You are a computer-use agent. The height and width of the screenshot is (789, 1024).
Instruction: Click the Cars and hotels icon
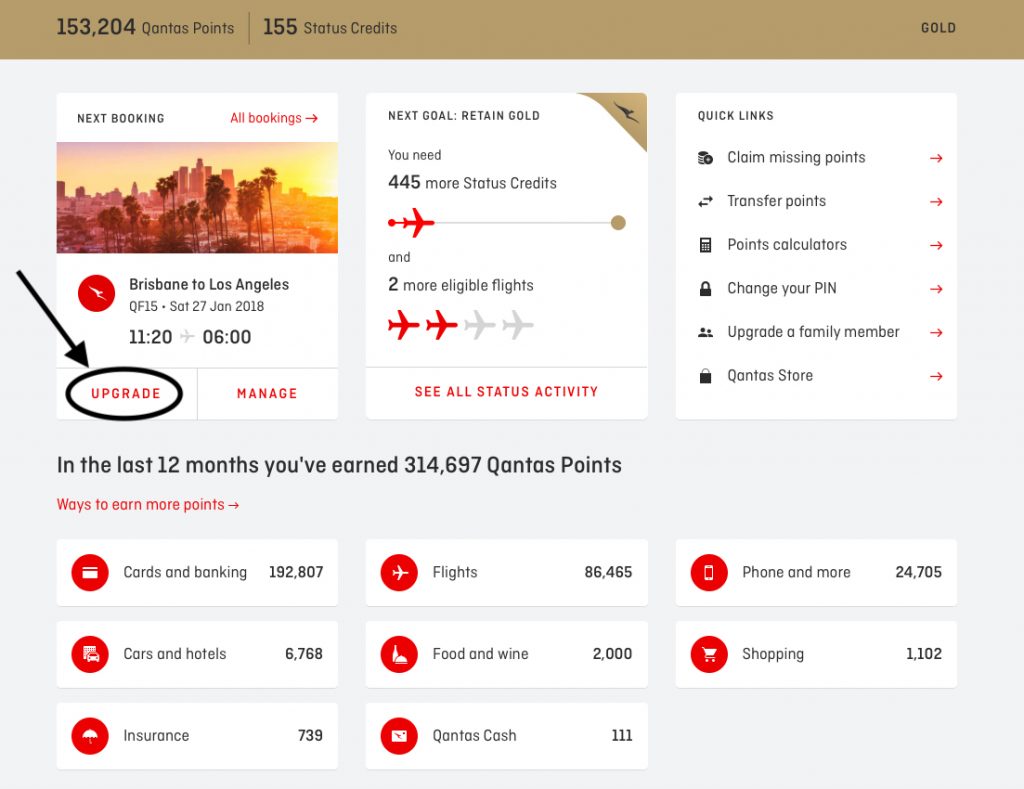90,654
